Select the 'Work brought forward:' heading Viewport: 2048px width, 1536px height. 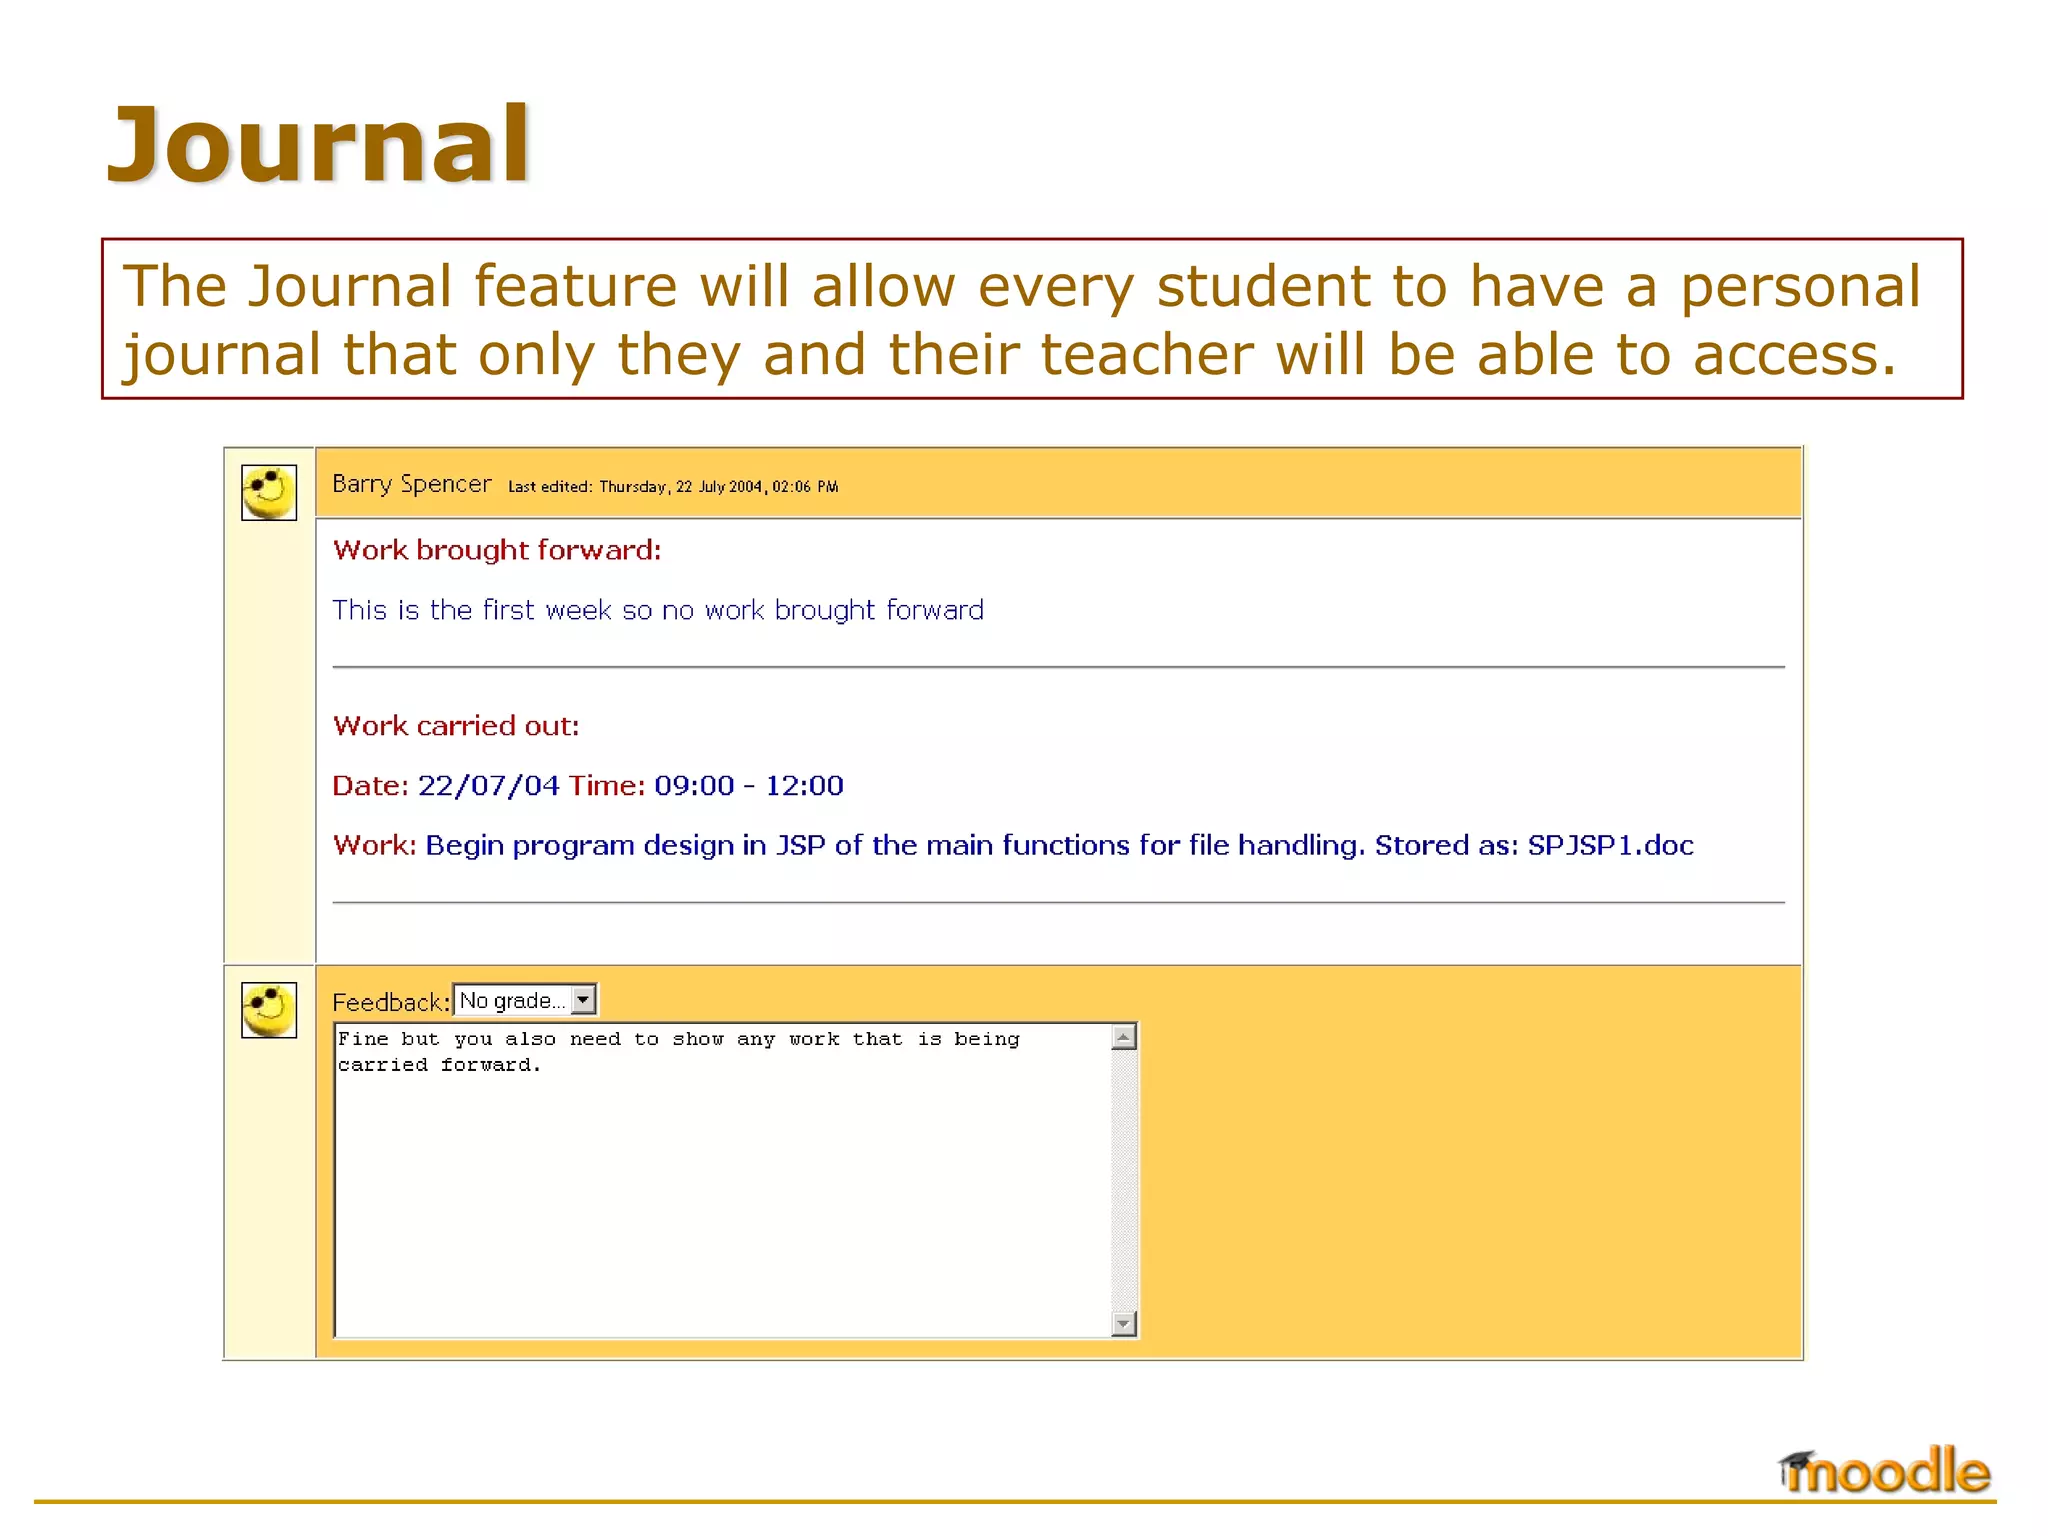click(x=497, y=551)
